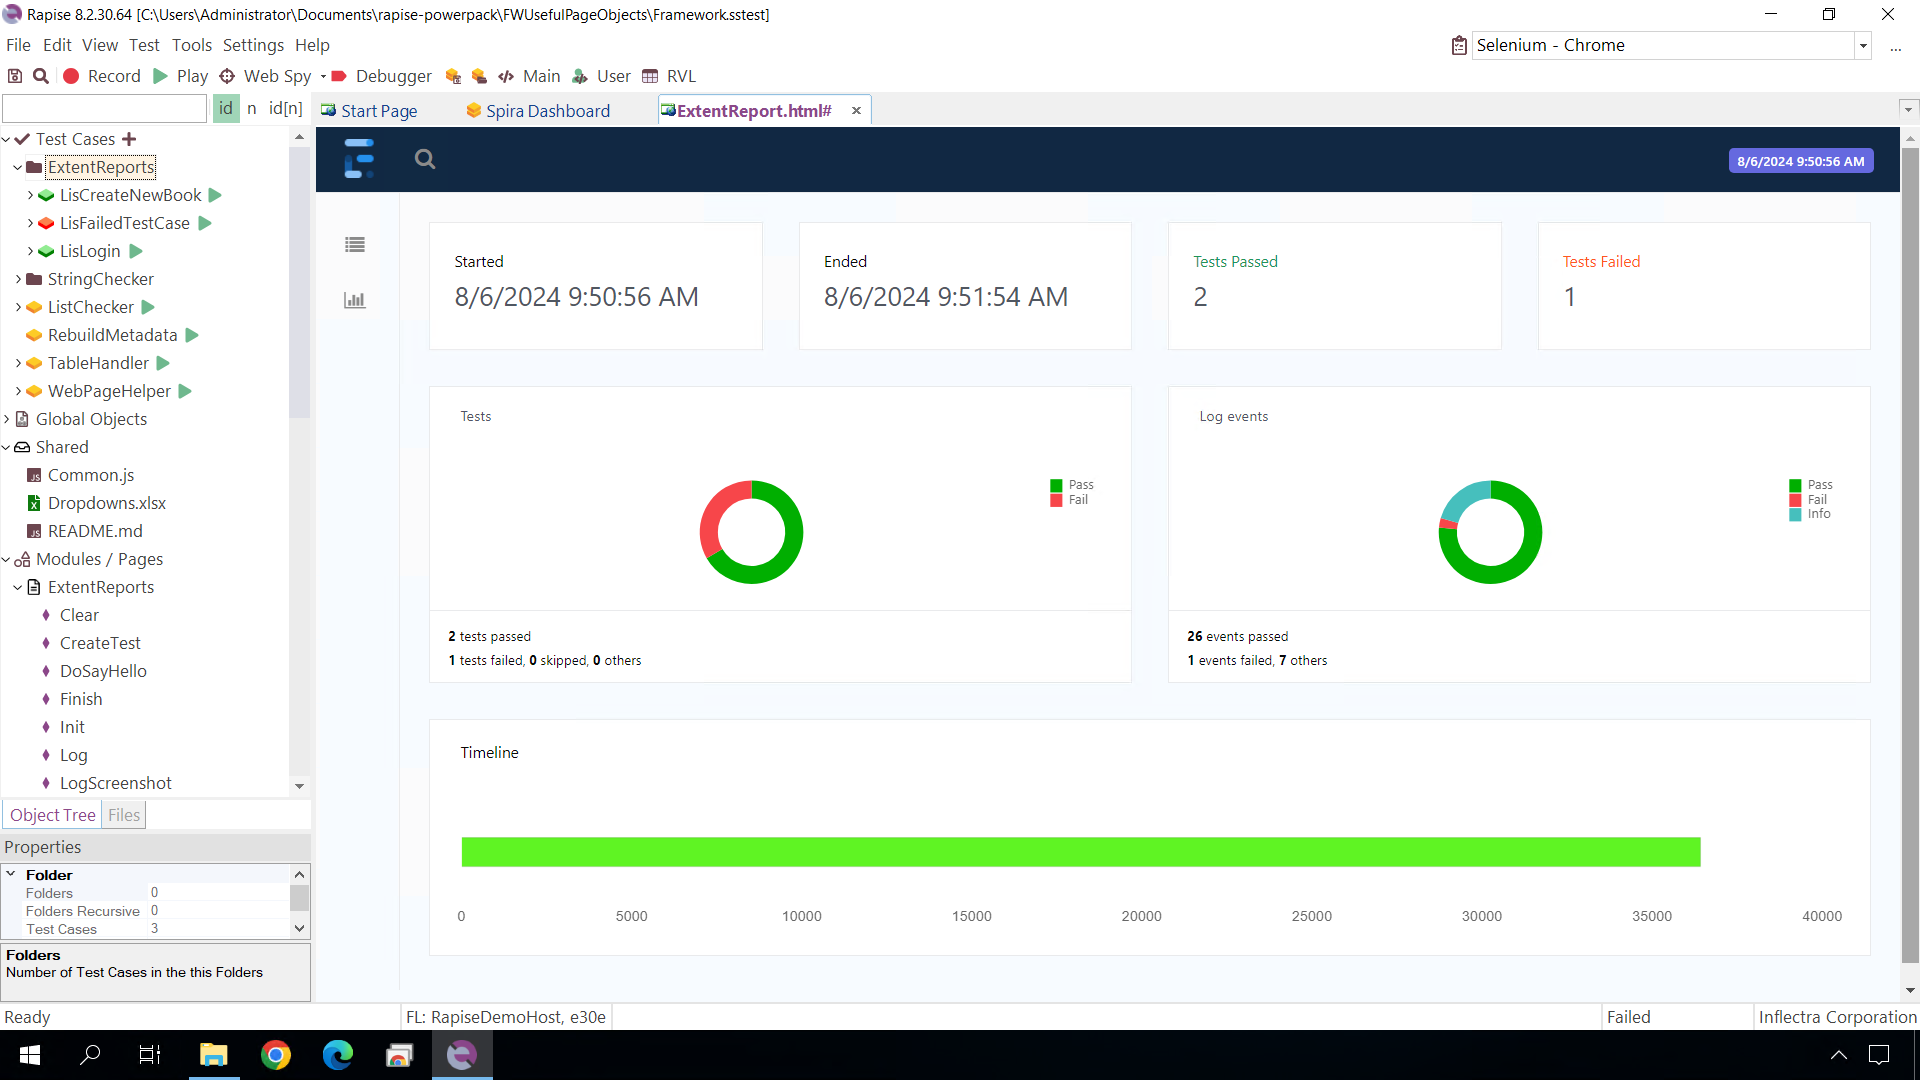Screen dimensions: 1920x1080
Task: Open the Web Spy dropdown arrow
Action: (x=322, y=76)
